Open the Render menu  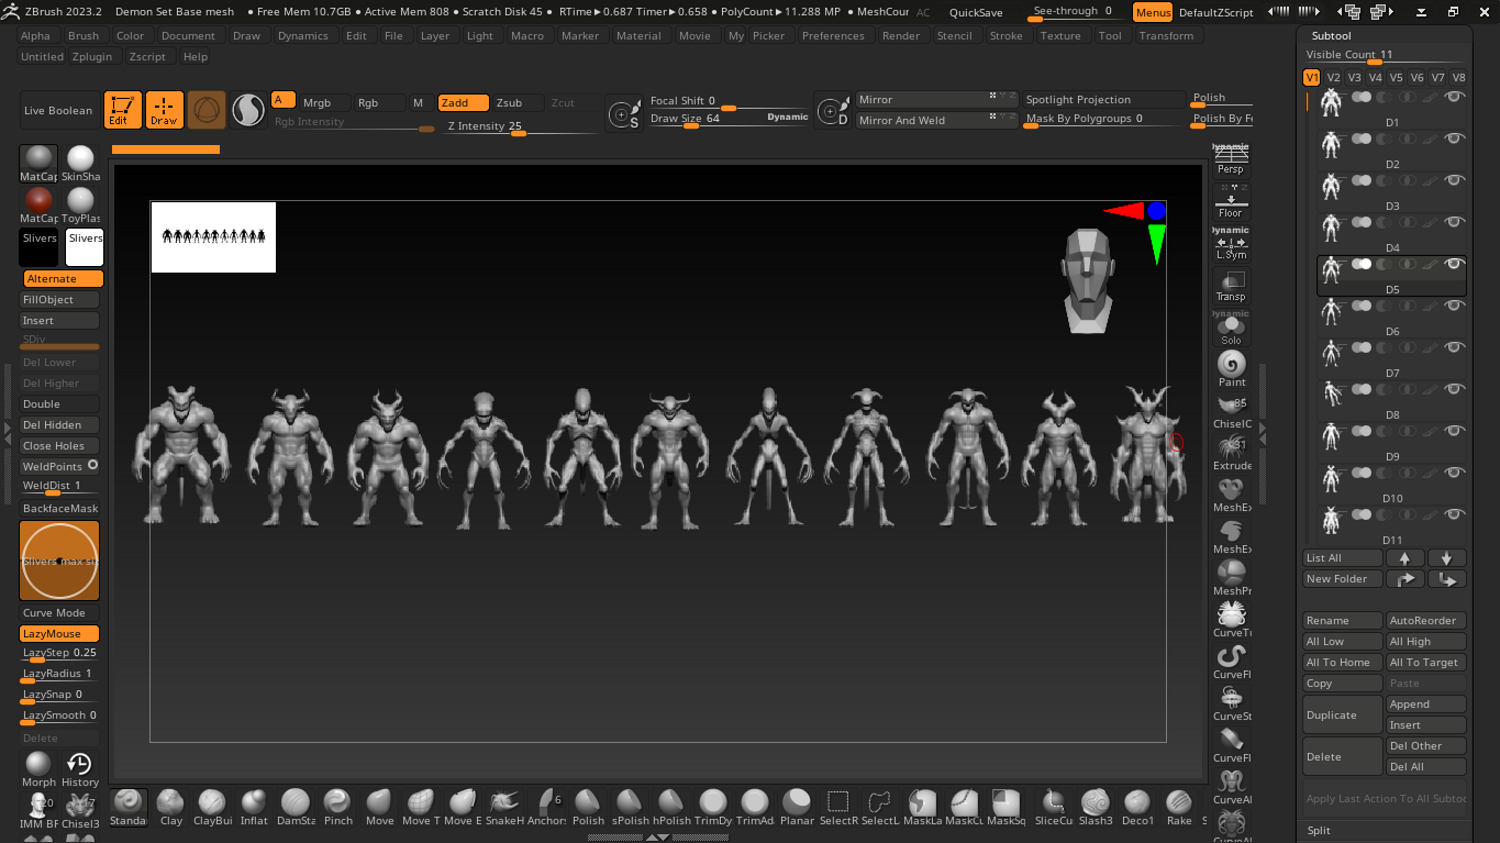[x=901, y=36]
